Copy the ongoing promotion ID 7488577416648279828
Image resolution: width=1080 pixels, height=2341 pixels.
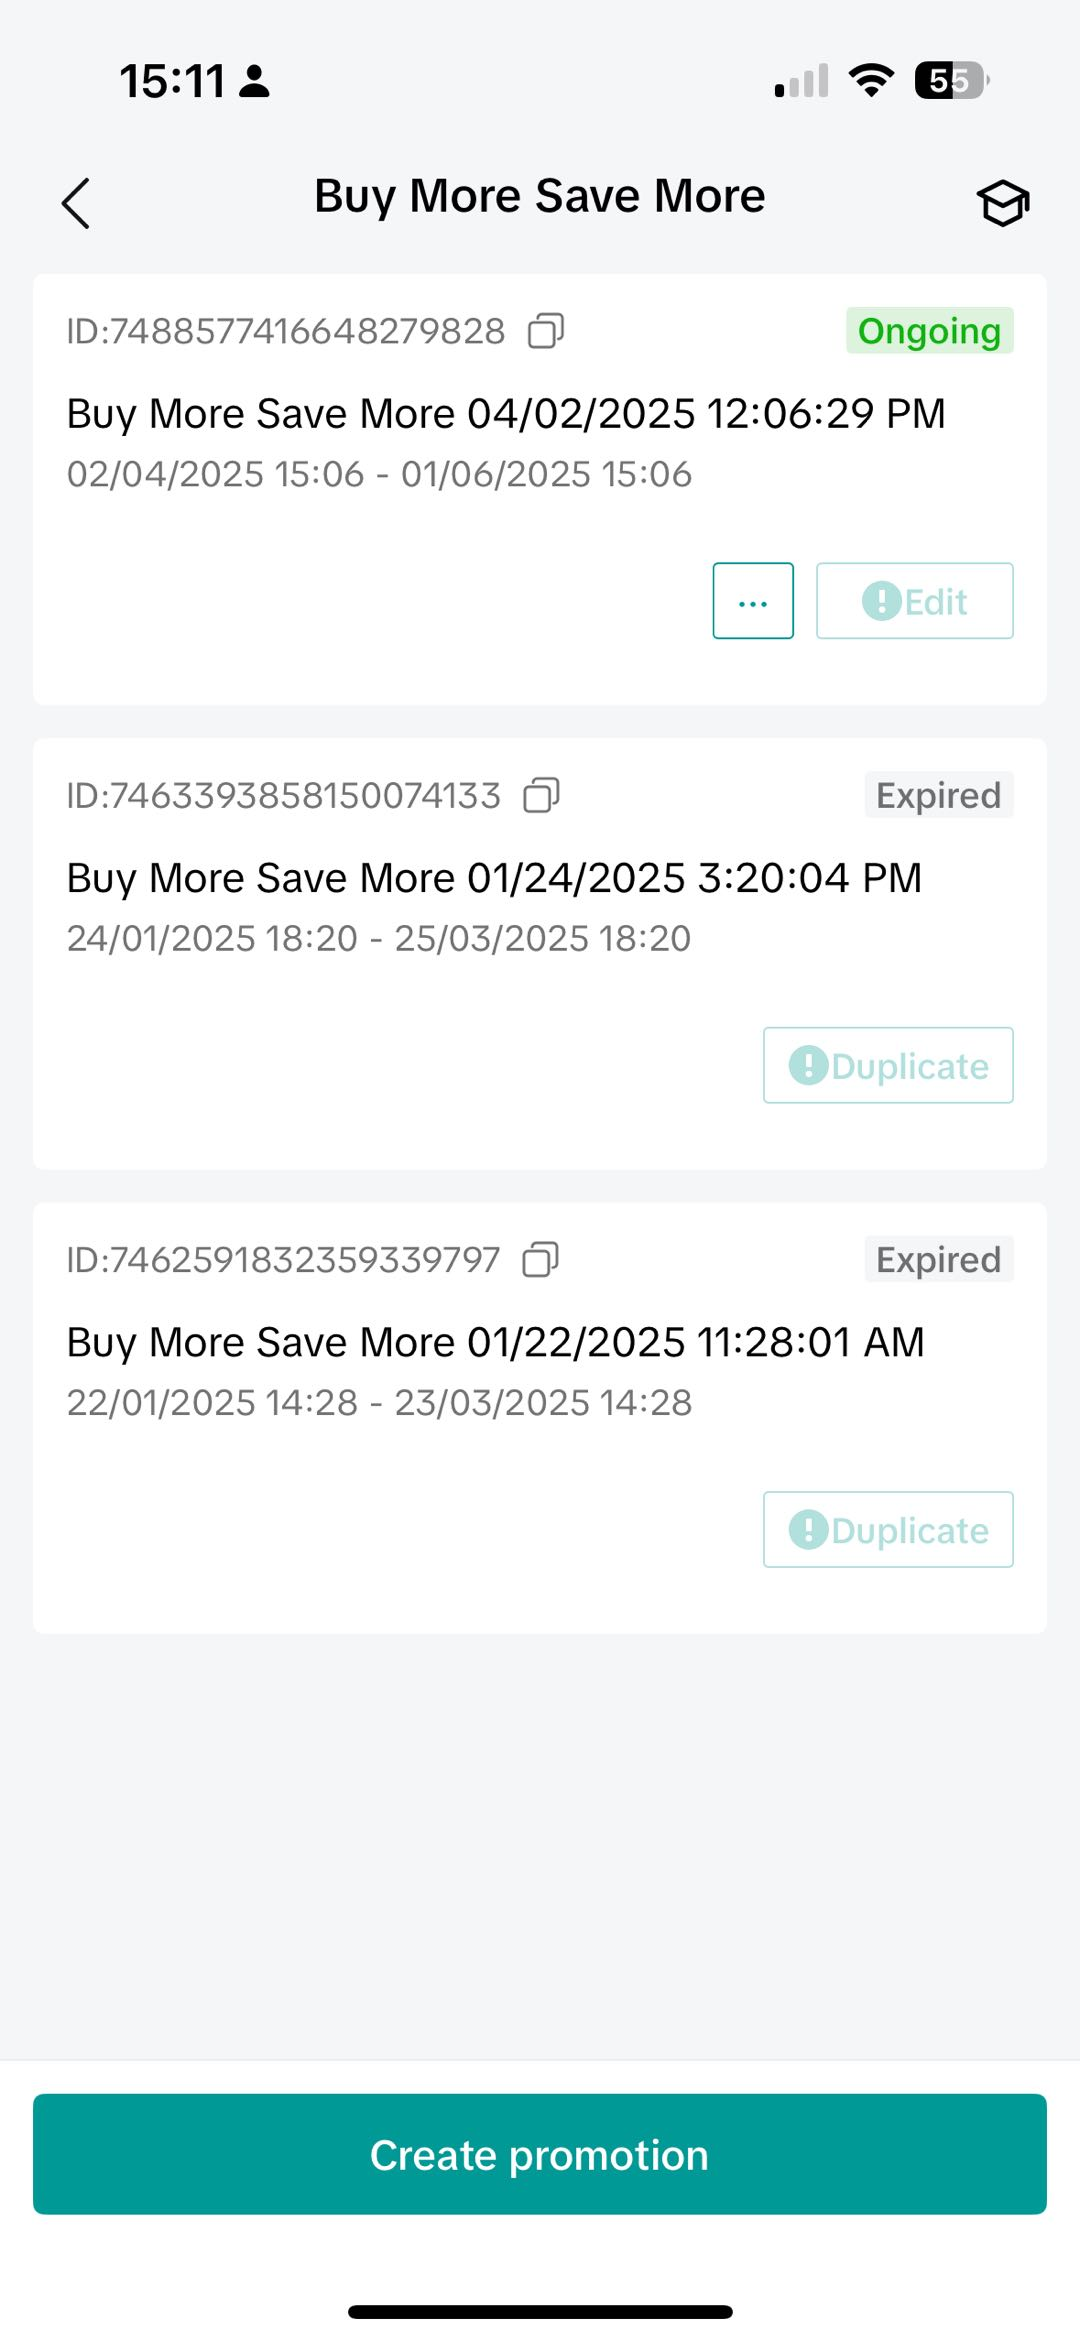coord(546,331)
